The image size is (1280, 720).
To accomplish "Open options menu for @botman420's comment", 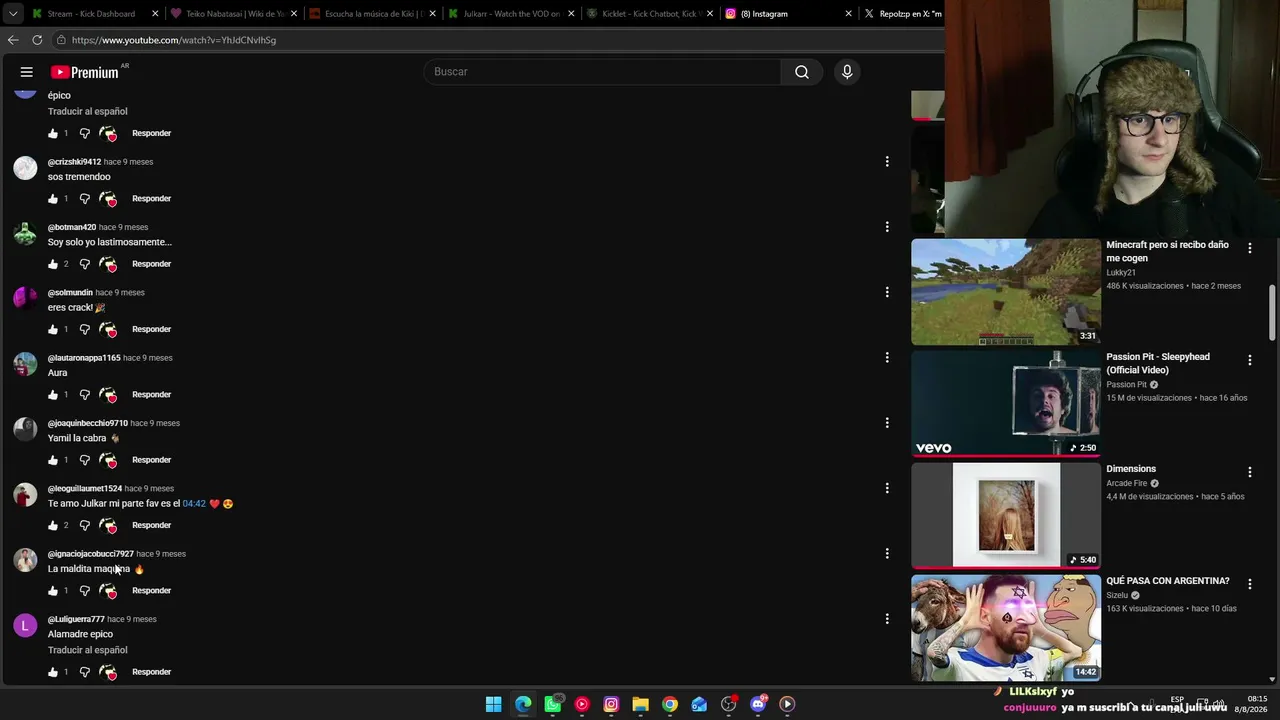I will [x=887, y=227].
